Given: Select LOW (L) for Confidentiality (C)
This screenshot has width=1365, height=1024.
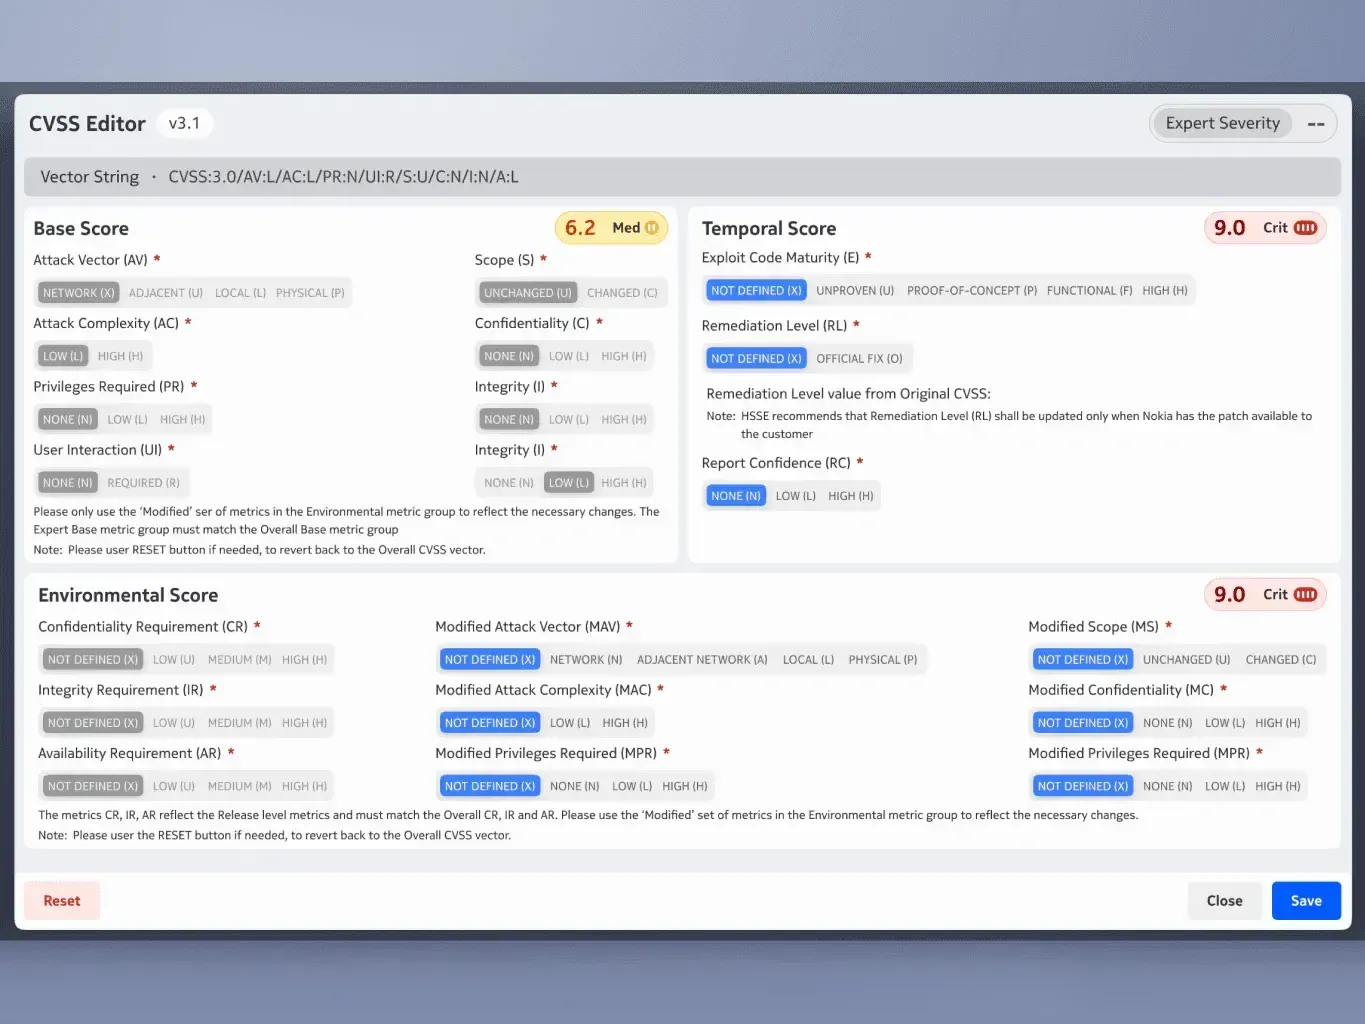Looking at the screenshot, I should click(569, 356).
